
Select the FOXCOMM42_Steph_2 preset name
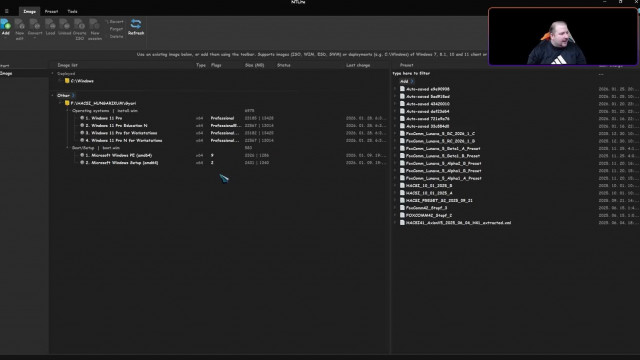[x=429, y=215]
